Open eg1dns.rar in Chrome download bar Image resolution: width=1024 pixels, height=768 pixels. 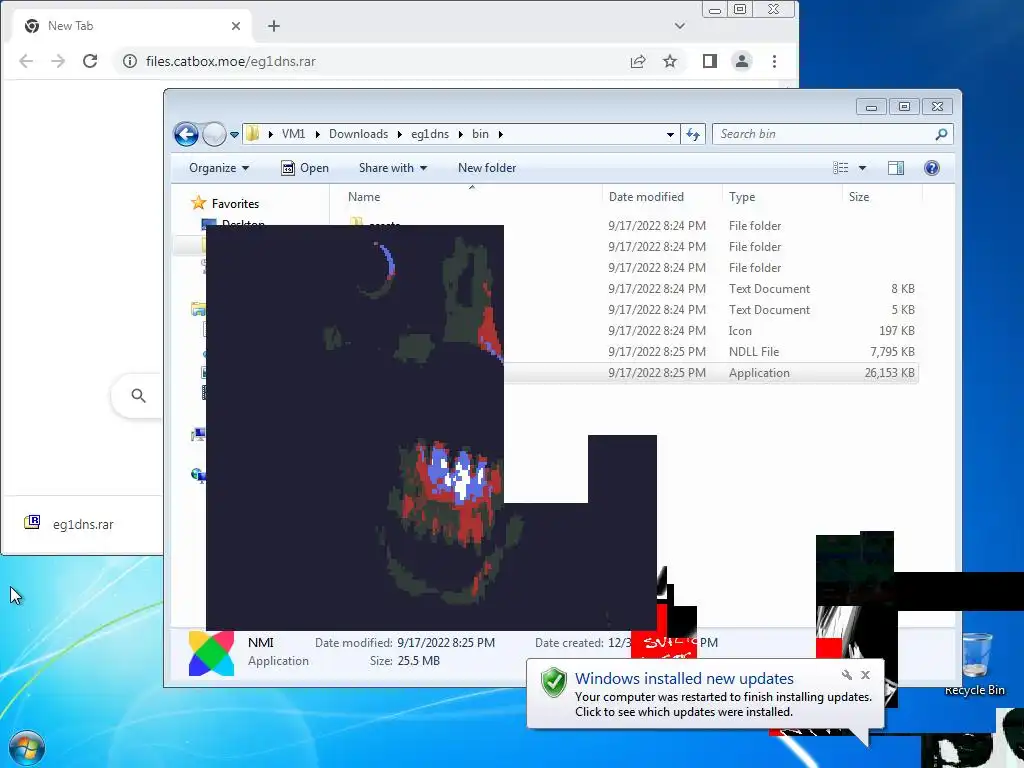(70, 524)
